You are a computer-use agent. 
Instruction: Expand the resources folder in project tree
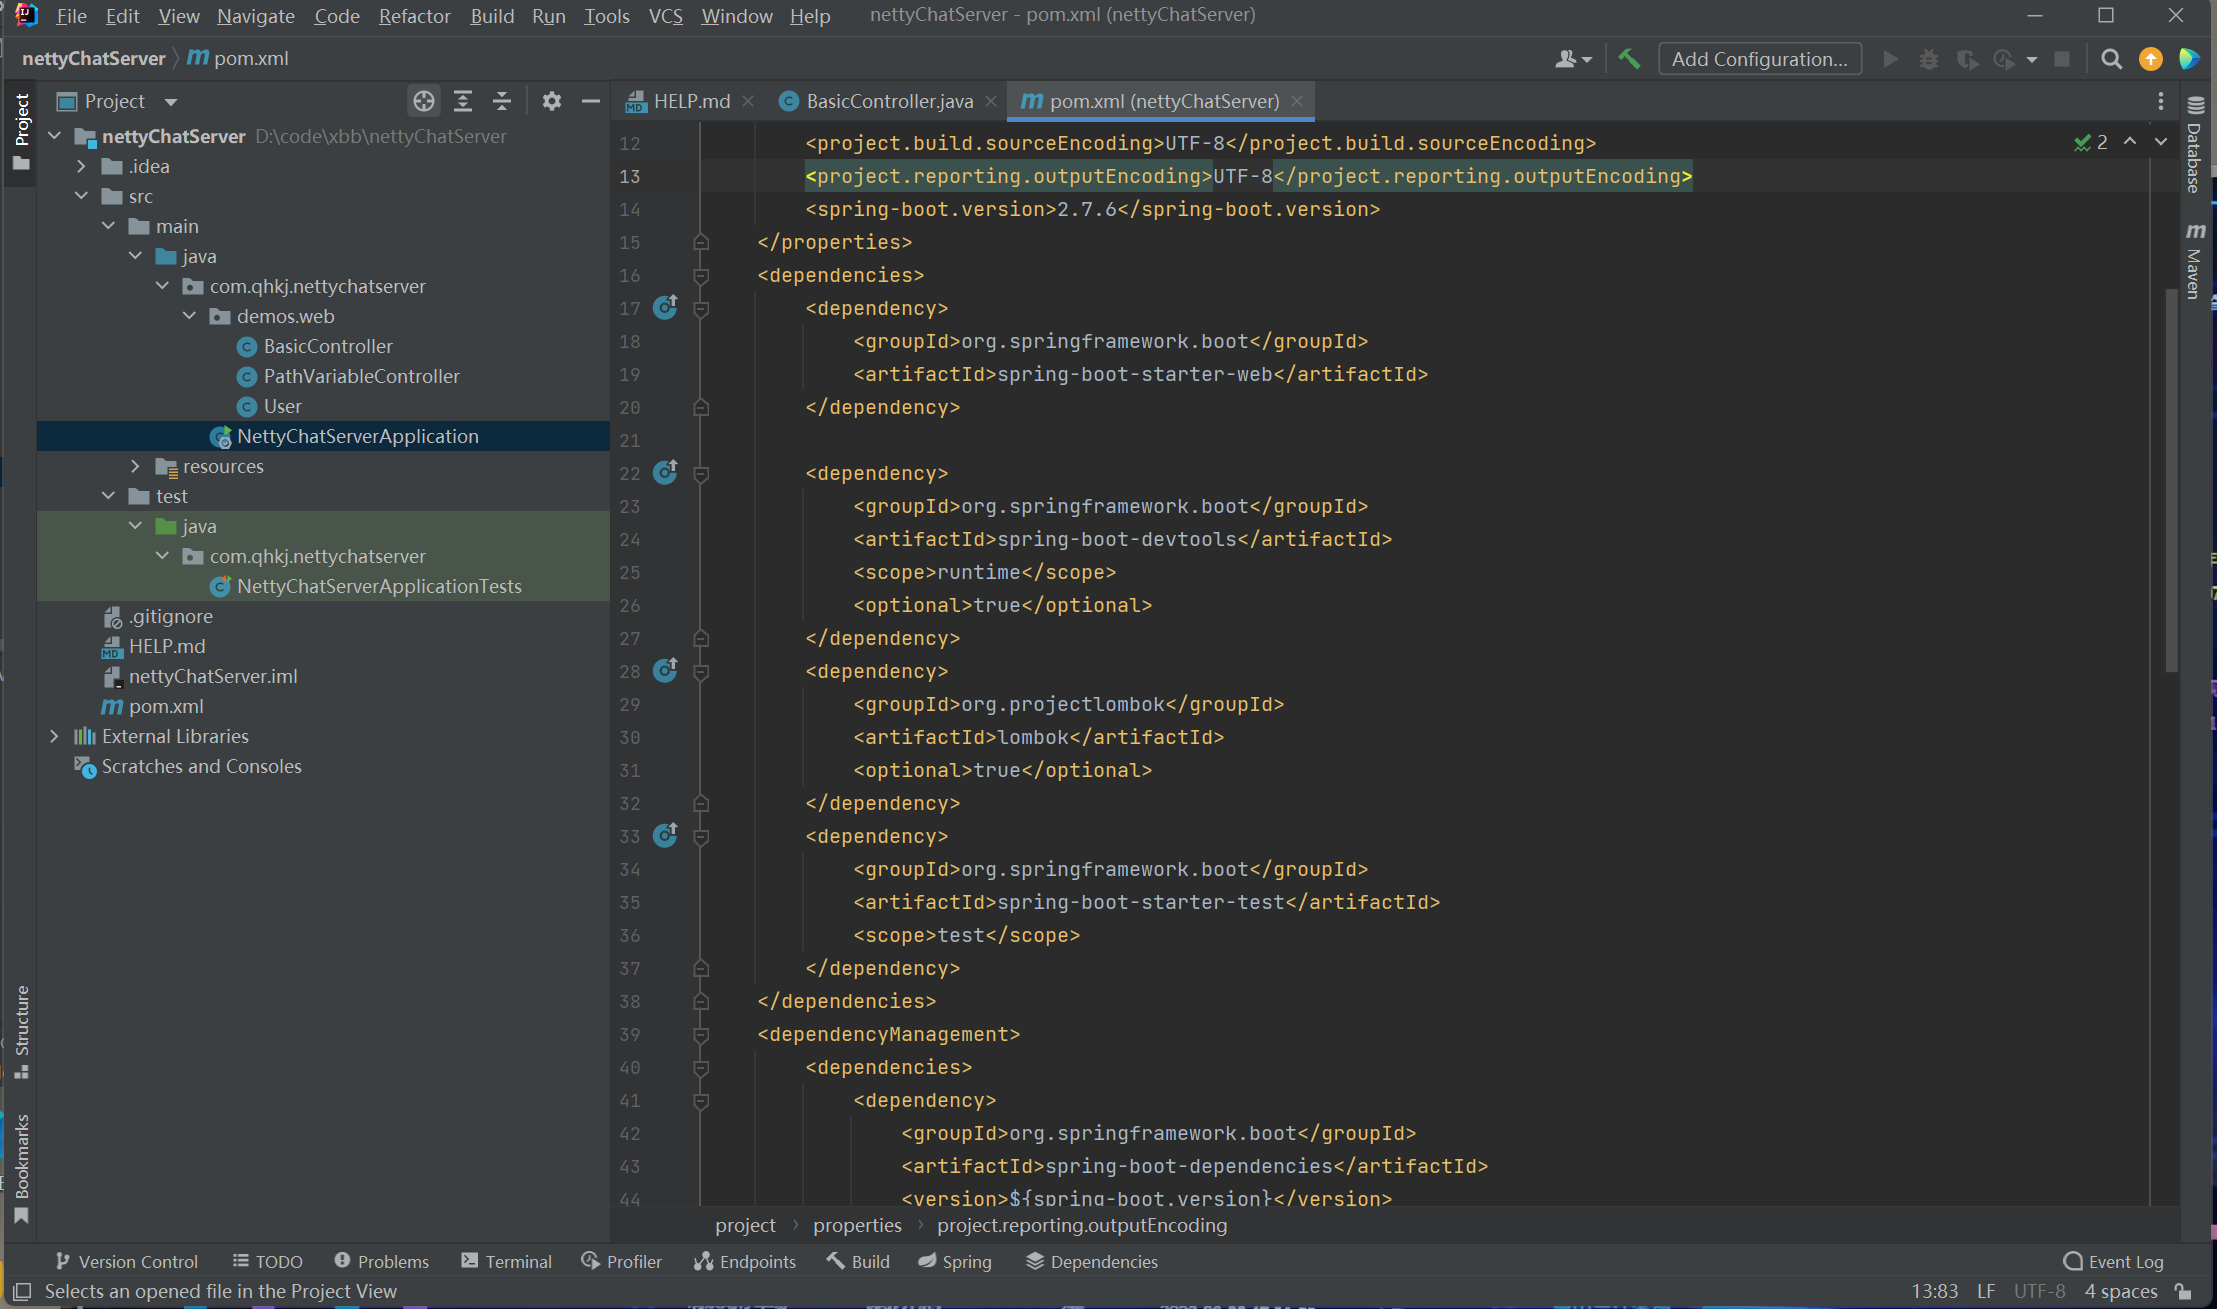point(136,464)
